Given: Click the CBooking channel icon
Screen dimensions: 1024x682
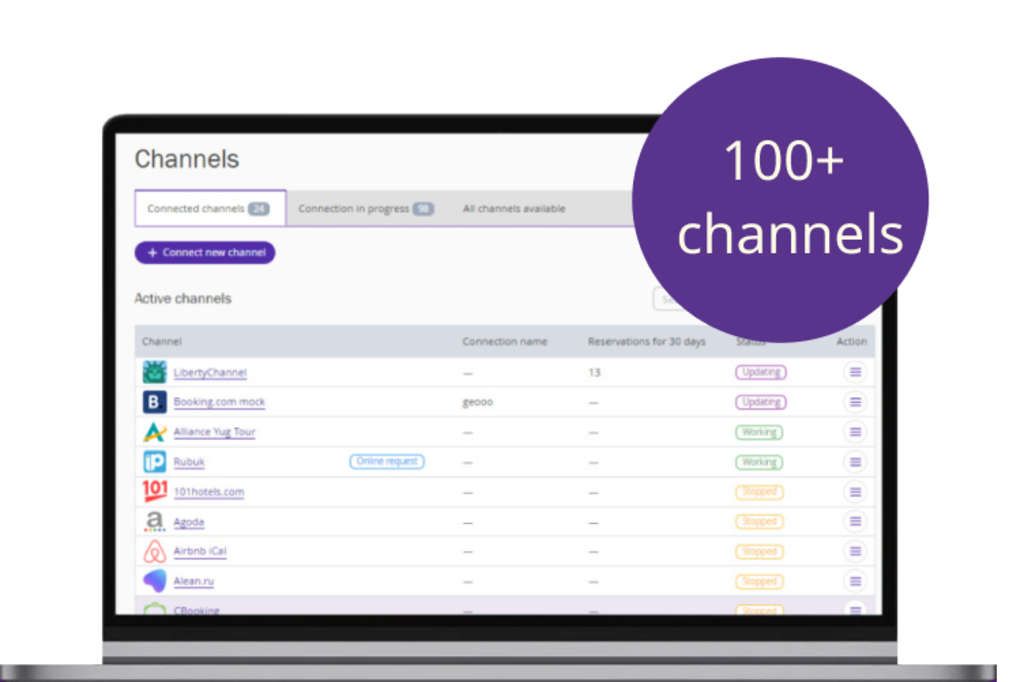Looking at the screenshot, I should 153,607.
